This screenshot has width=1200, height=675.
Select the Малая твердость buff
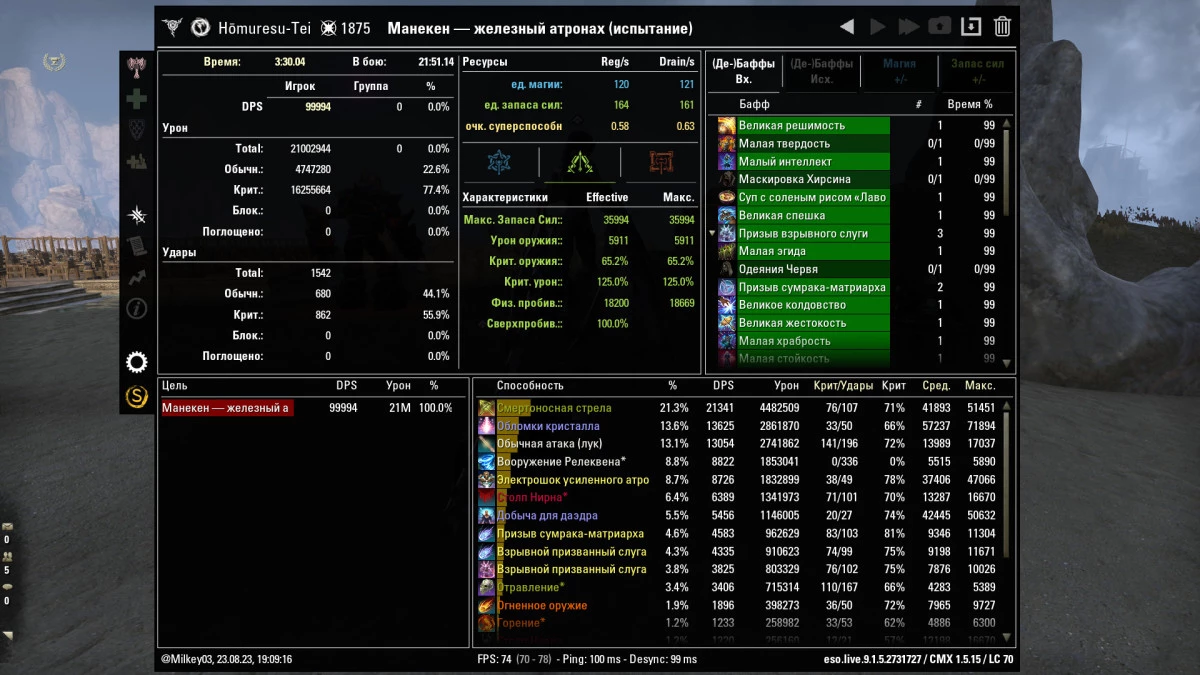(x=858, y=144)
